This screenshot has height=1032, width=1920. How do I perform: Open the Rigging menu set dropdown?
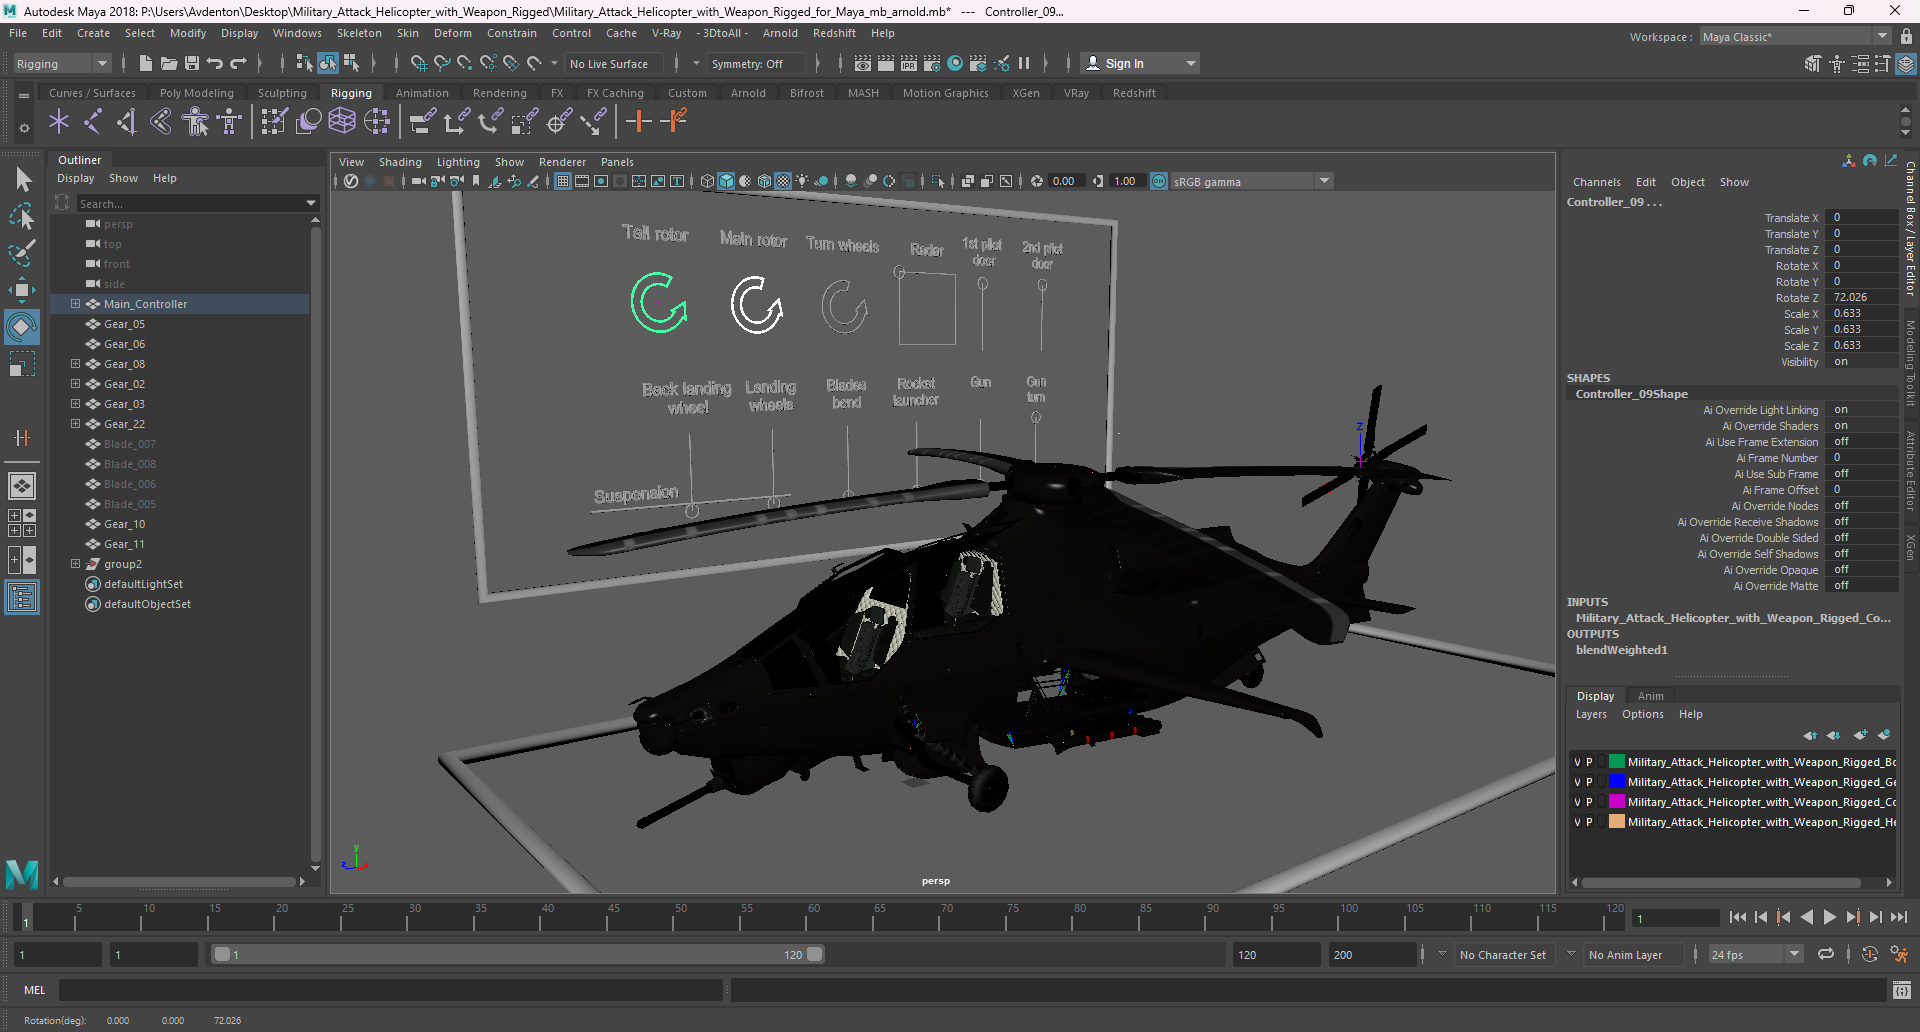pos(62,63)
